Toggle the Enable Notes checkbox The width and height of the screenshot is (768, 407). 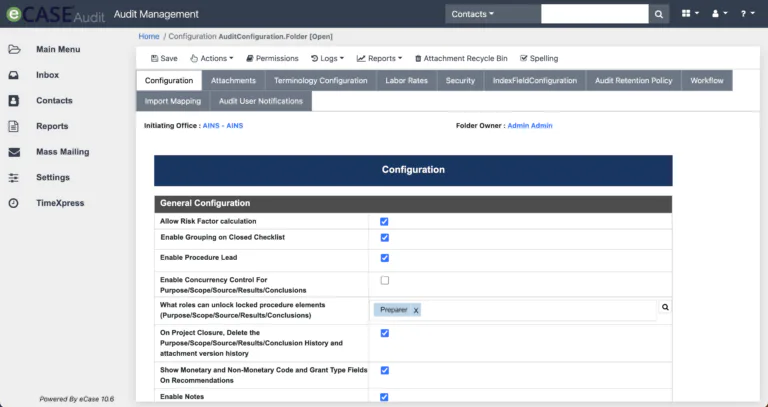coord(384,397)
